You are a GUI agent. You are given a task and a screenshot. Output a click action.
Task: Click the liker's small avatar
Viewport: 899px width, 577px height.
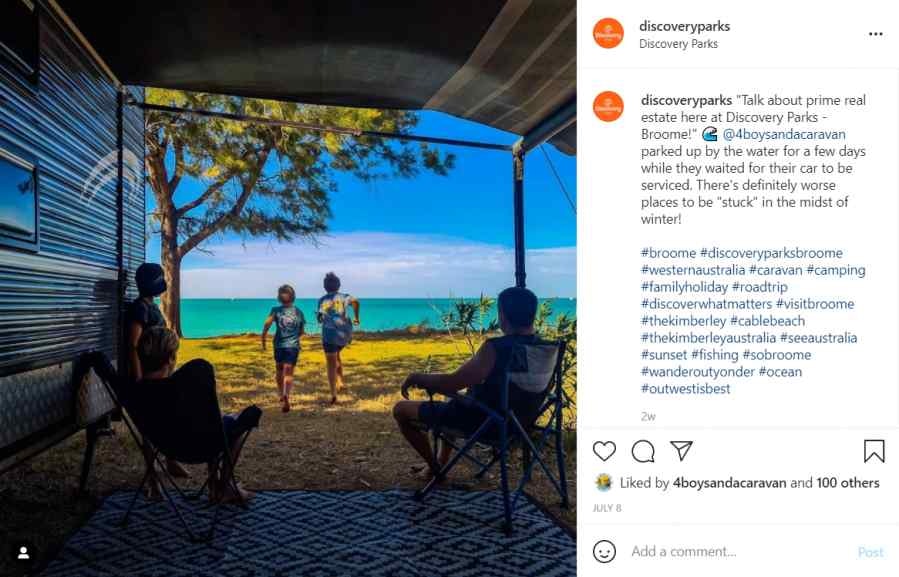tap(604, 482)
